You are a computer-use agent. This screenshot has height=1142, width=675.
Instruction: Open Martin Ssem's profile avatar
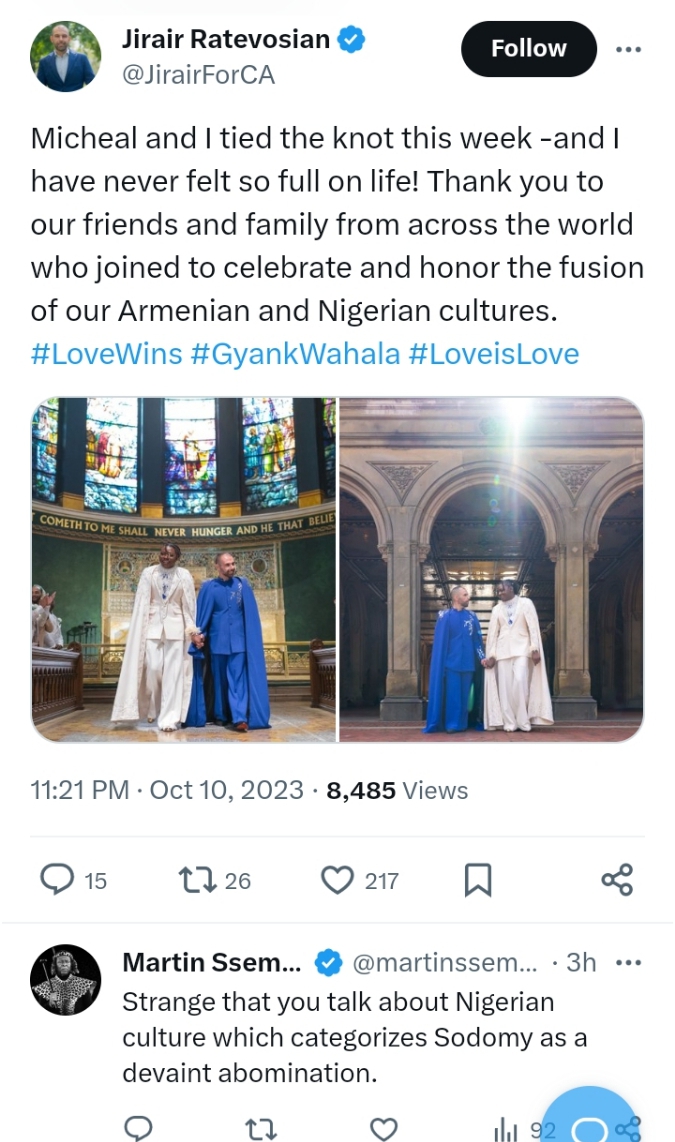pos(66,980)
